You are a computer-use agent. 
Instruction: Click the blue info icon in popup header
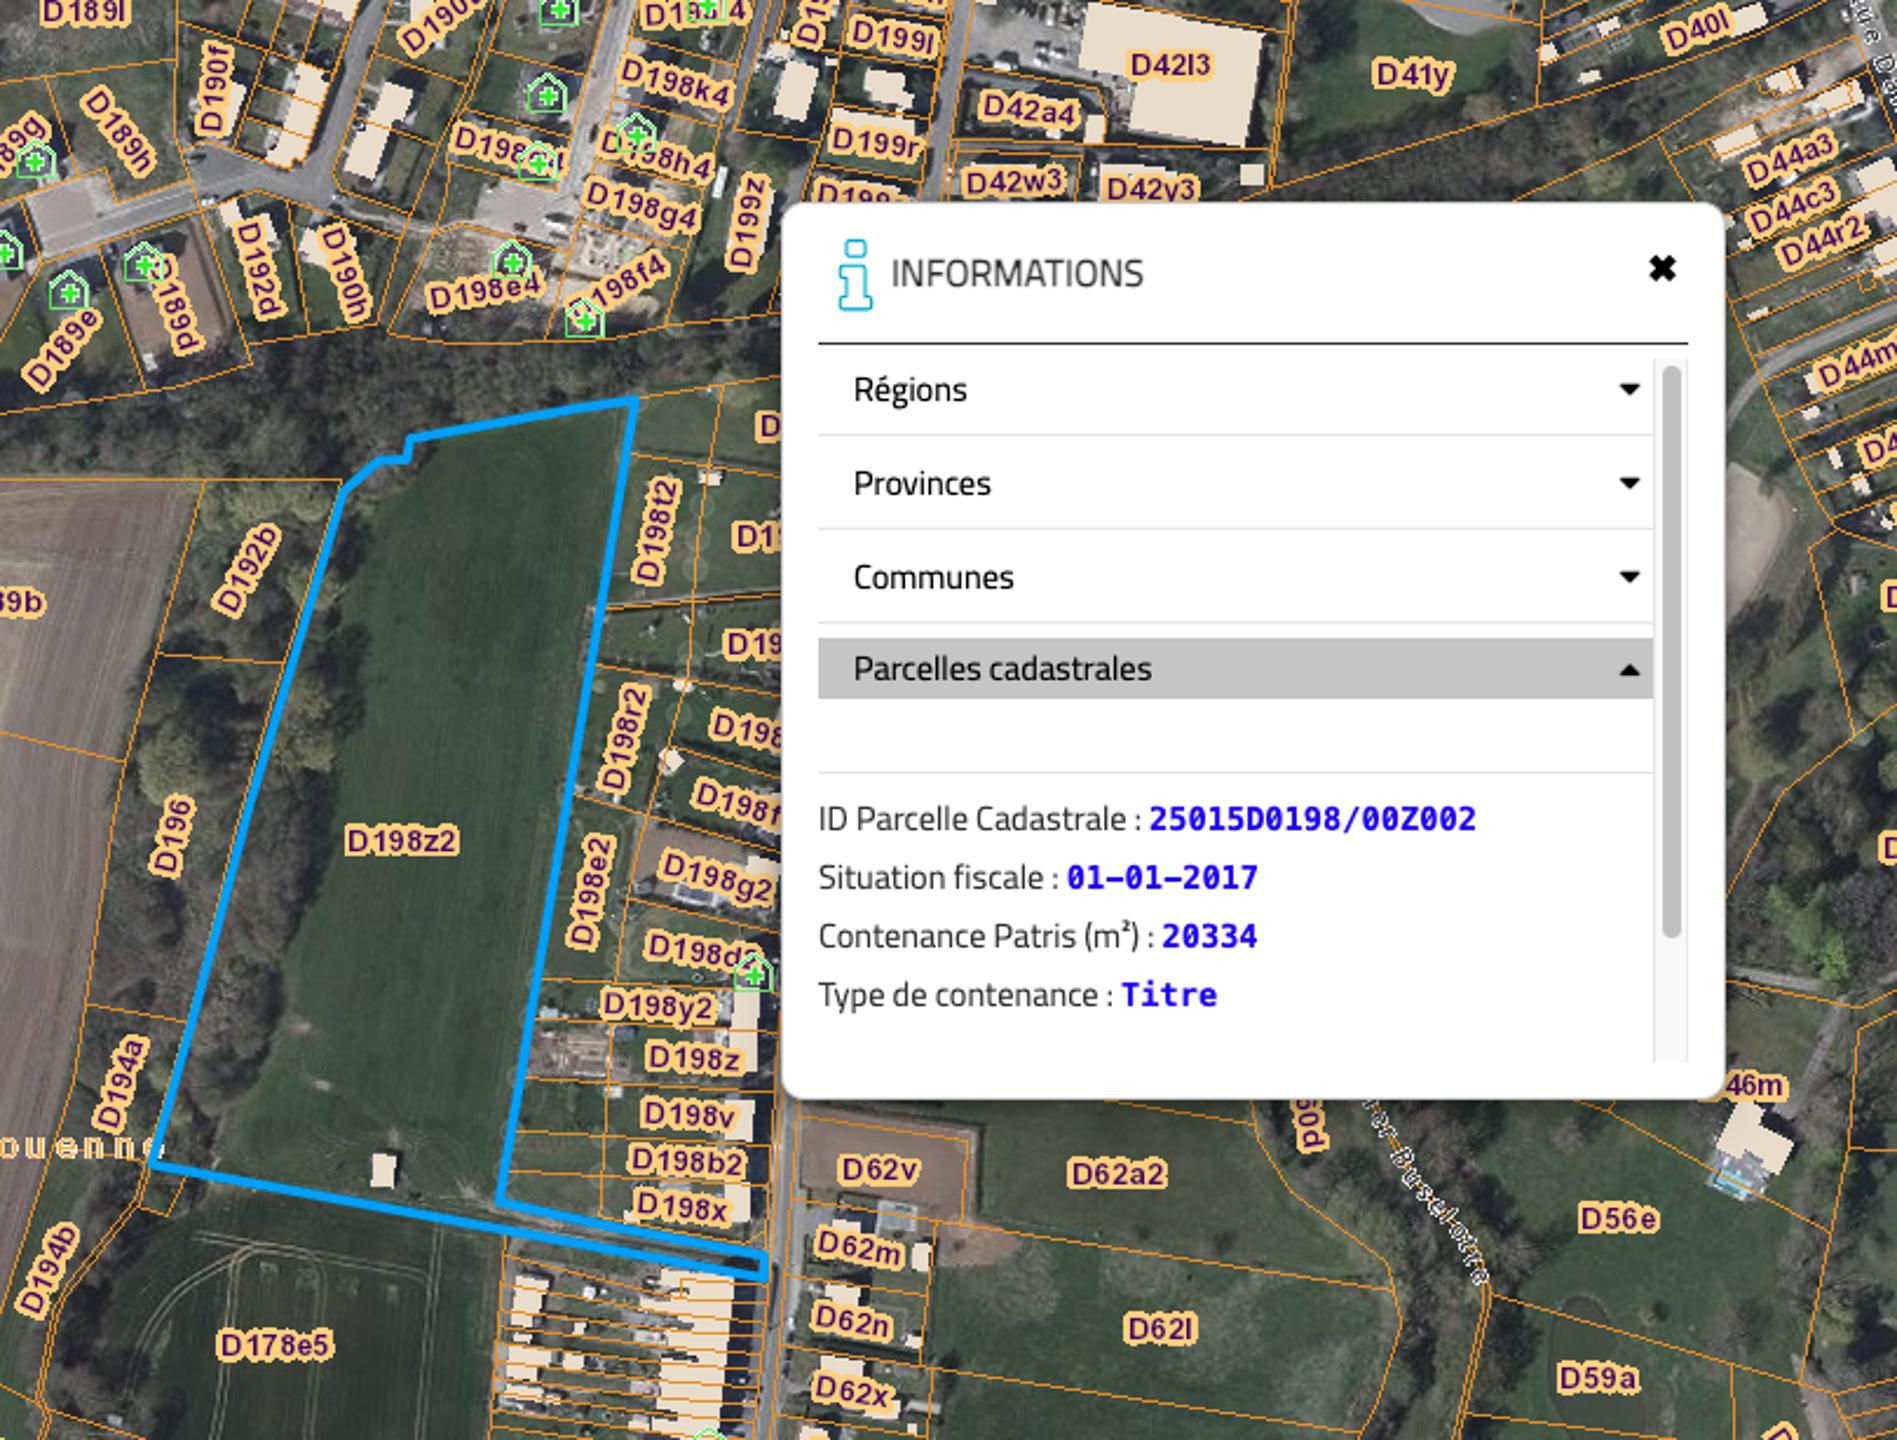855,275
